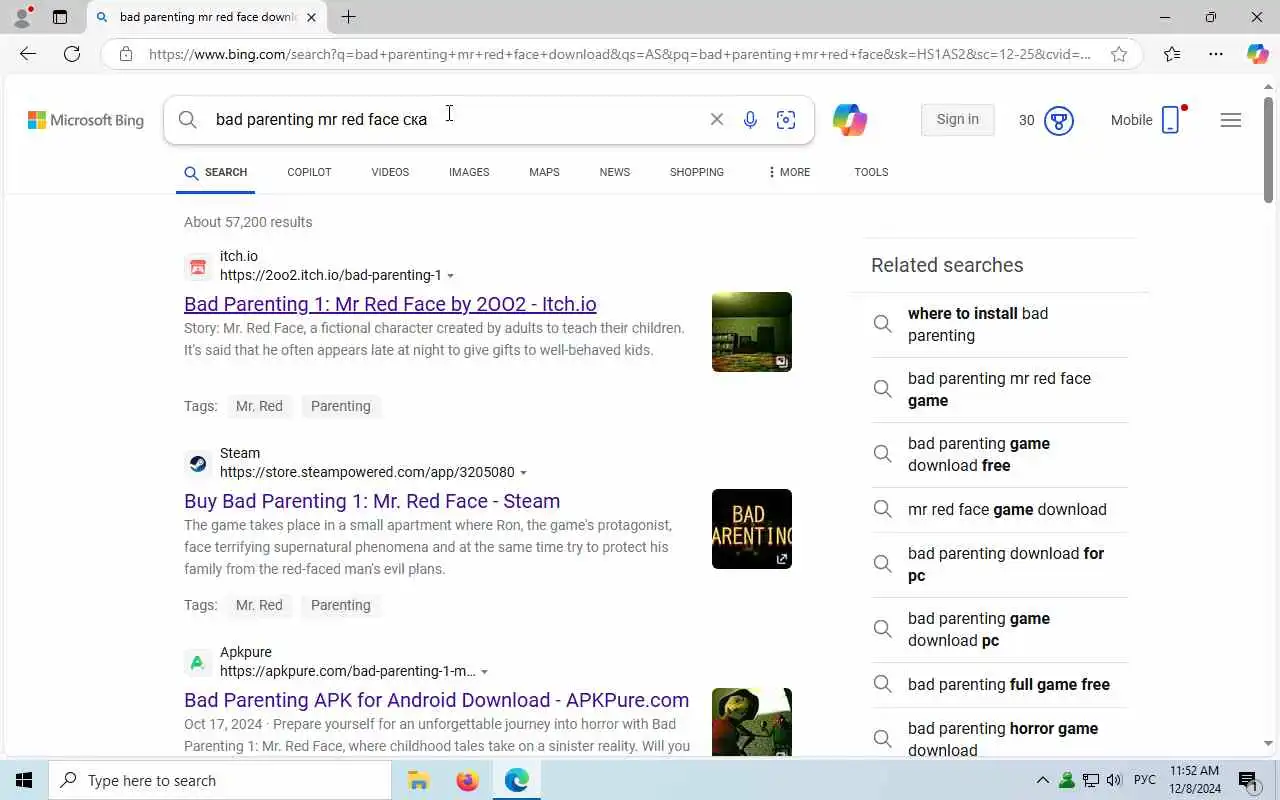Click the browser back arrow
The height and width of the screenshot is (800, 1280).
click(28, 54)
